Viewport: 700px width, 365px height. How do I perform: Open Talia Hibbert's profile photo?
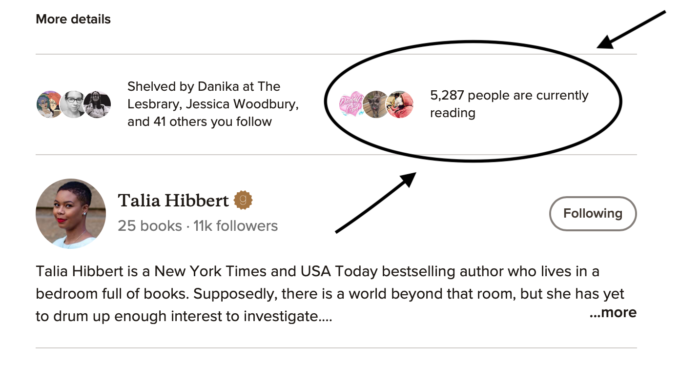point(71,214)
